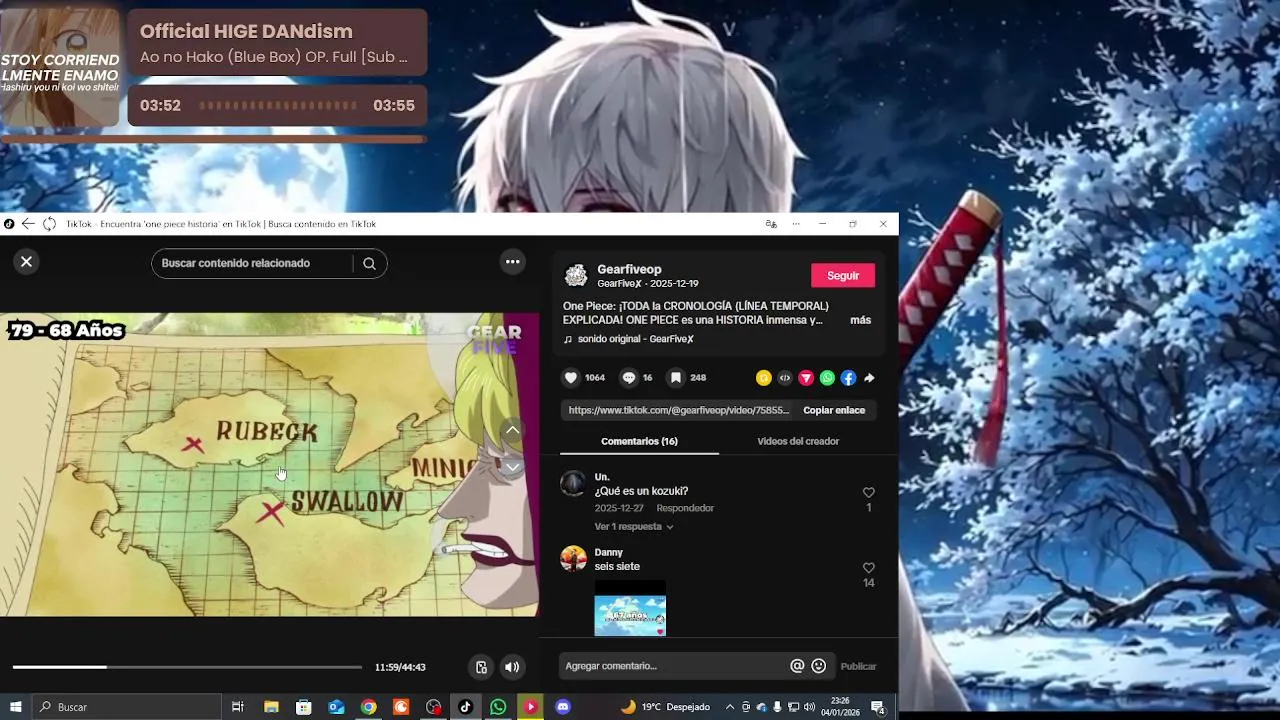This screenshot has width=1280, height=720.
Task: Mute the TikTok video volume
Action: 512,667
